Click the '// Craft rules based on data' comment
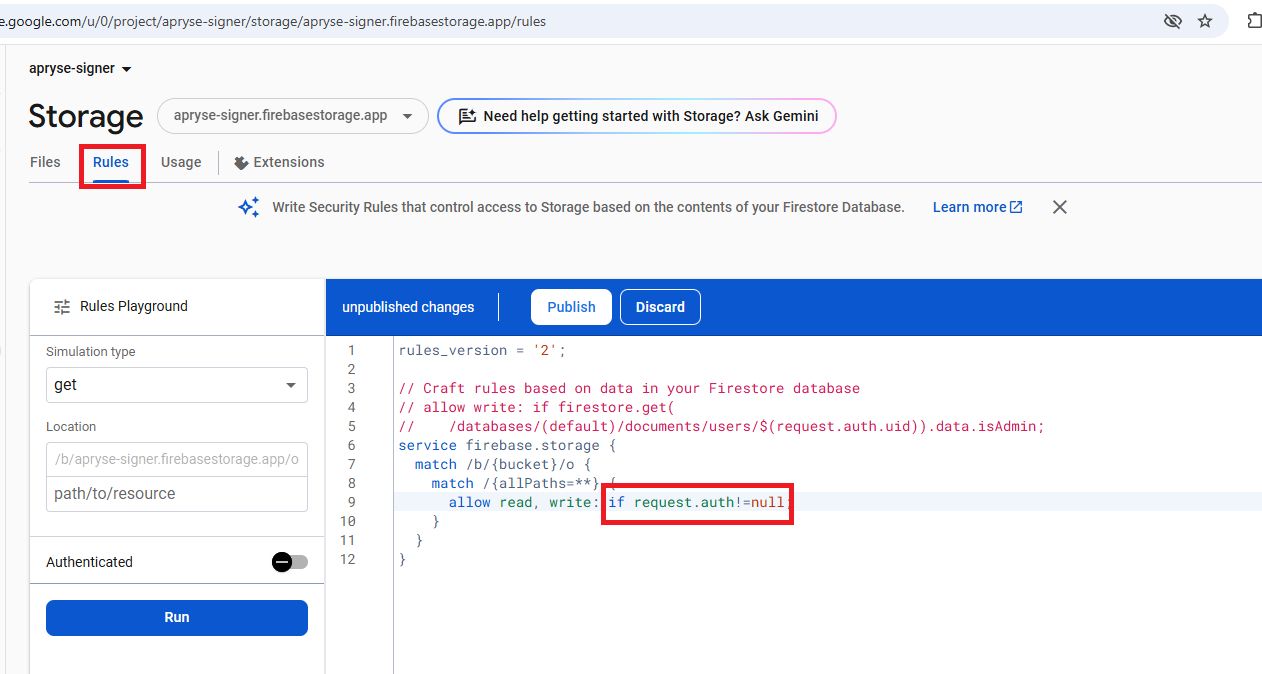Screen dimensions: 1262x674 click(629, 388)
